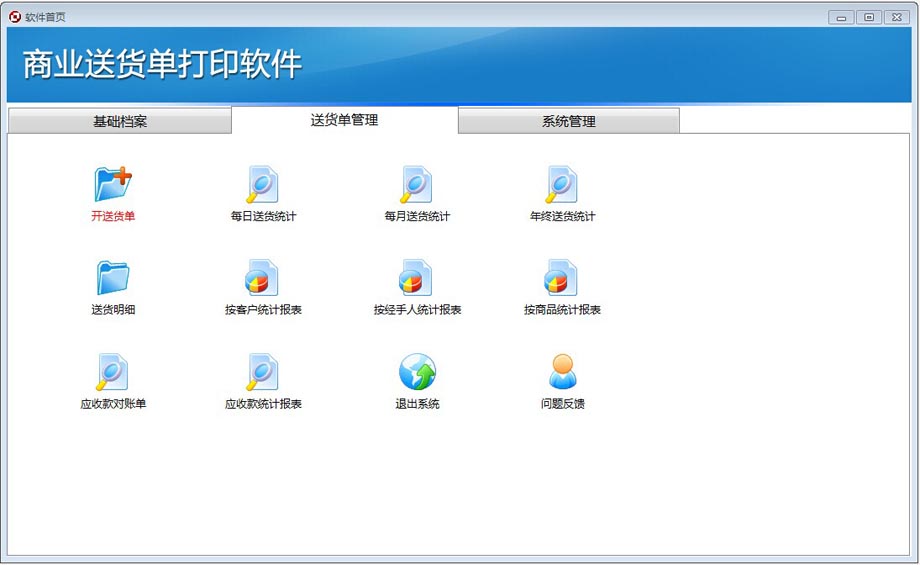
Task: Click the red 开送货单 label
Action: (113, 216)
